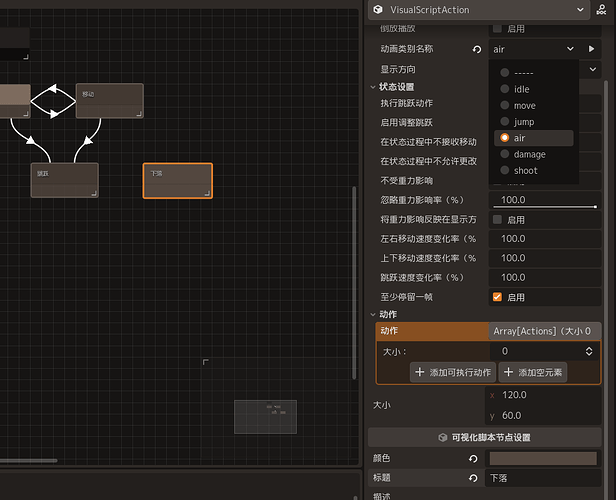Reset the node color property
This screenshot has height=500, width=616.
[x=473, y=458]
